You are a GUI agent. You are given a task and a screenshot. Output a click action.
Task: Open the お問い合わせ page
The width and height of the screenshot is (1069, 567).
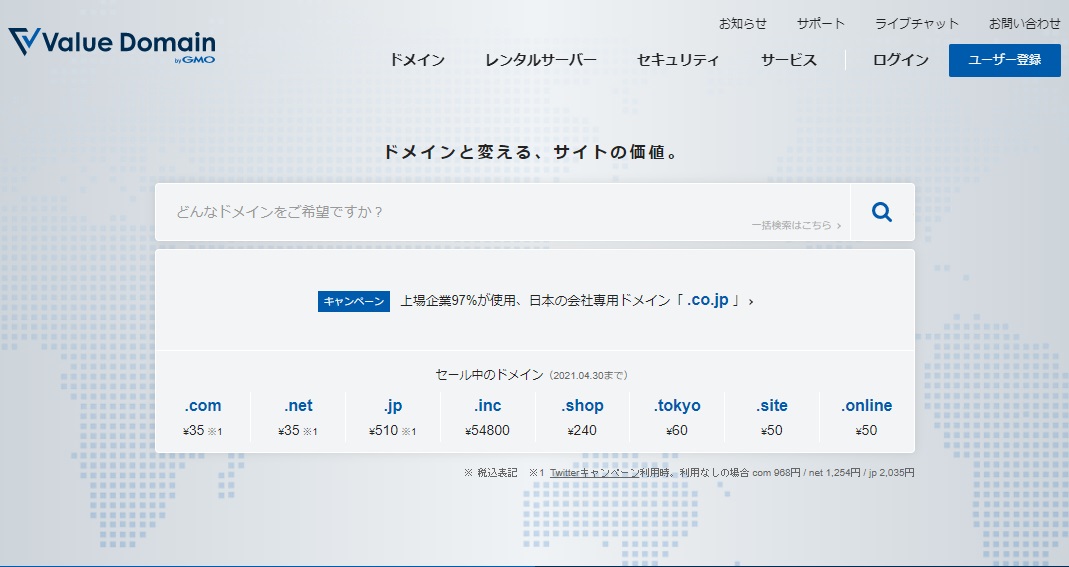(x=1024, y=23)
